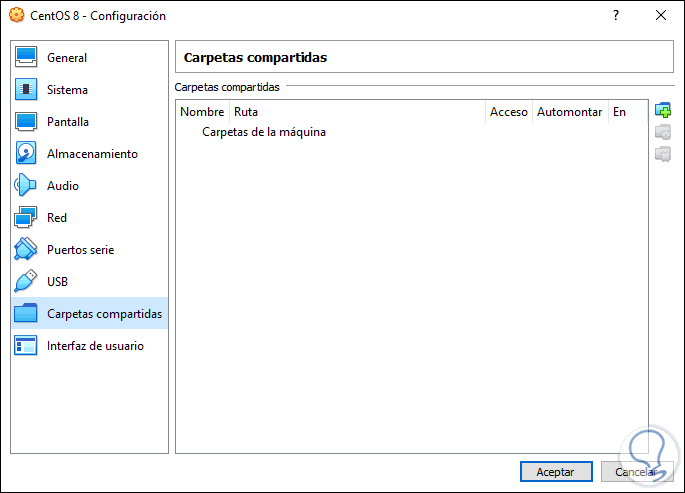Sort by the Nombre column header
The height and width of the screenshot is (493, 685).
point(202,112)
